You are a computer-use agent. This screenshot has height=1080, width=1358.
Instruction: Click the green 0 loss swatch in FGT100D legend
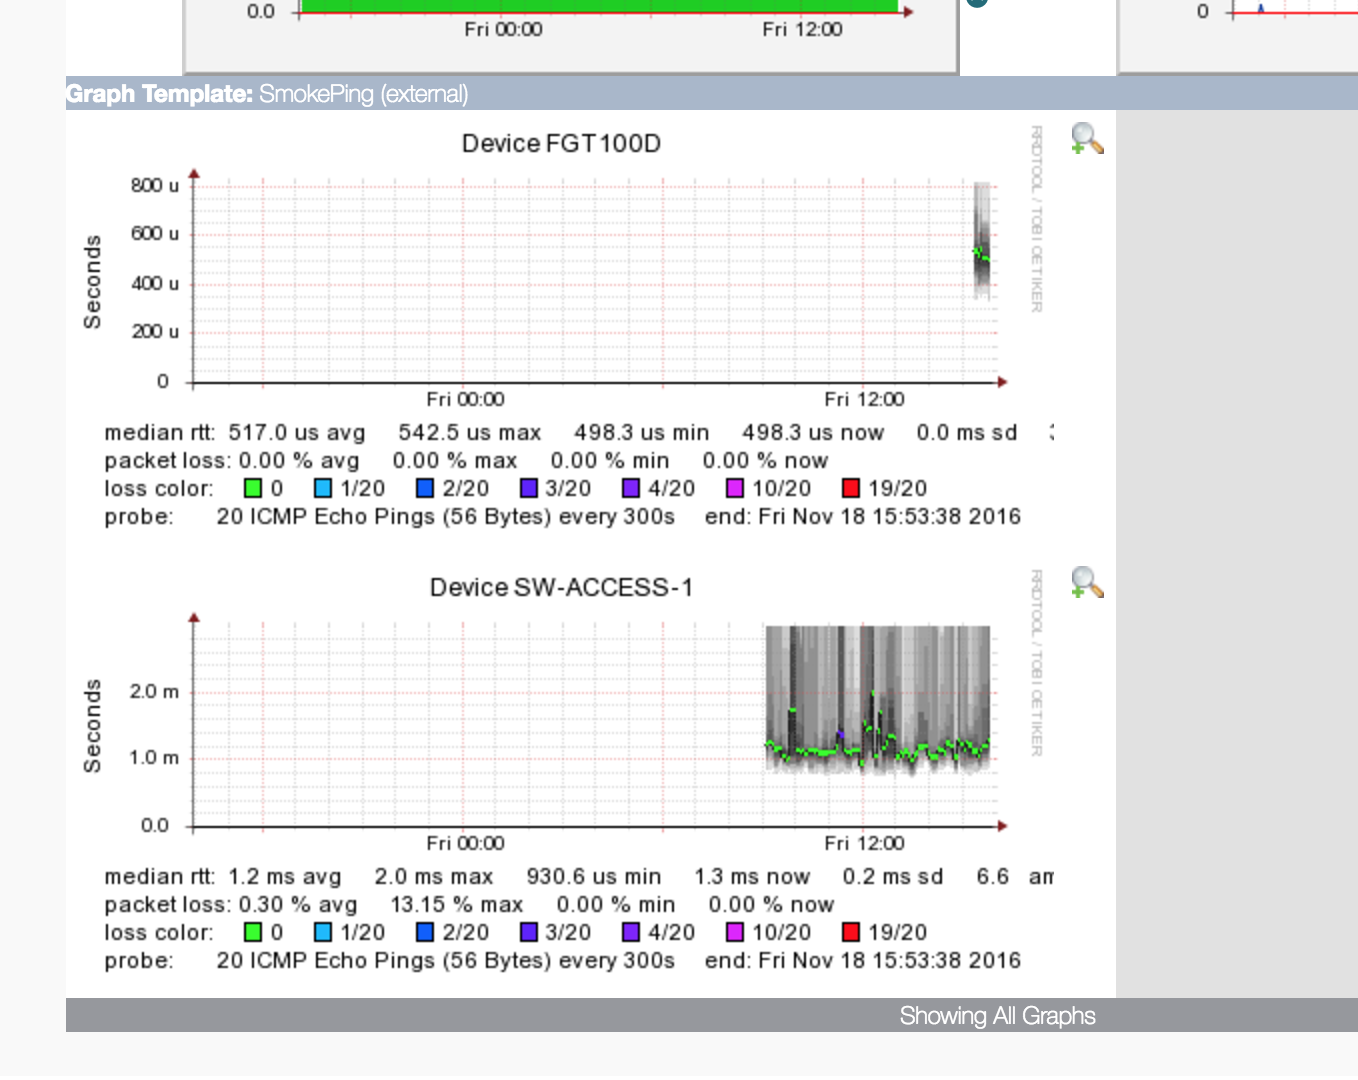click(x=254, y=488)
